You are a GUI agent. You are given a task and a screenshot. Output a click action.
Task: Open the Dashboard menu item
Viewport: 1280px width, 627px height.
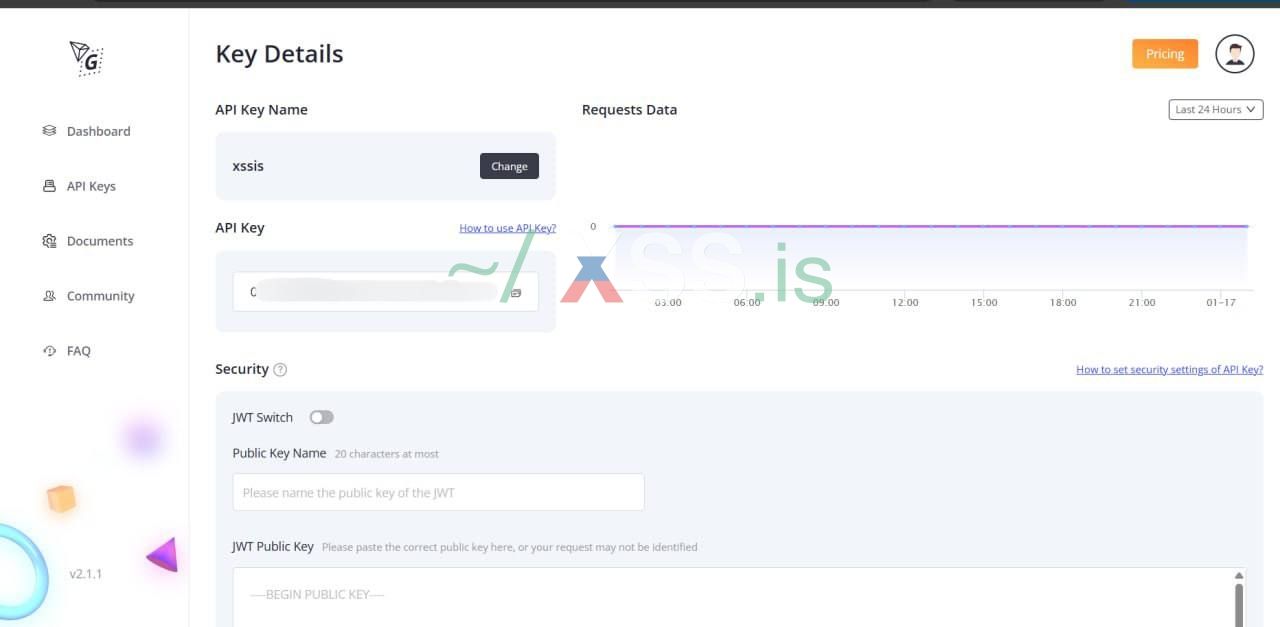[x=98, y=131]
